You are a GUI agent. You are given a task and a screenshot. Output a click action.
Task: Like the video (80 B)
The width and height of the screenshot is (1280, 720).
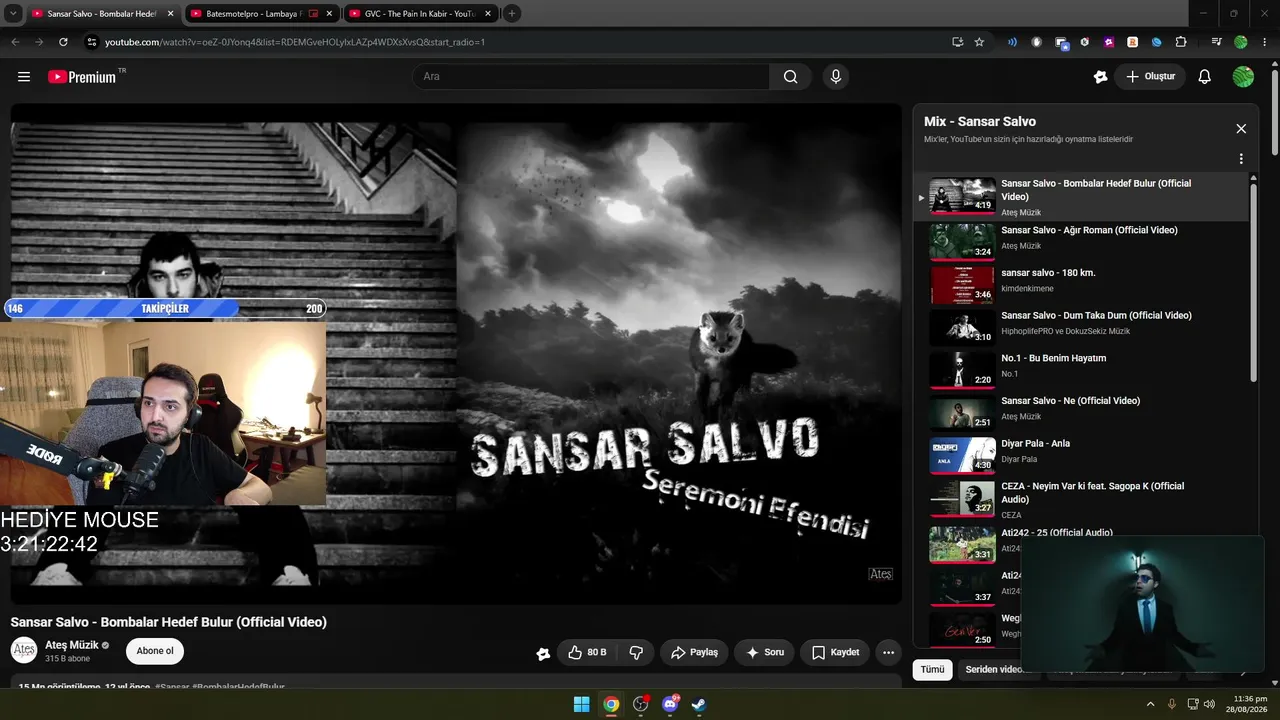point(587,652)
